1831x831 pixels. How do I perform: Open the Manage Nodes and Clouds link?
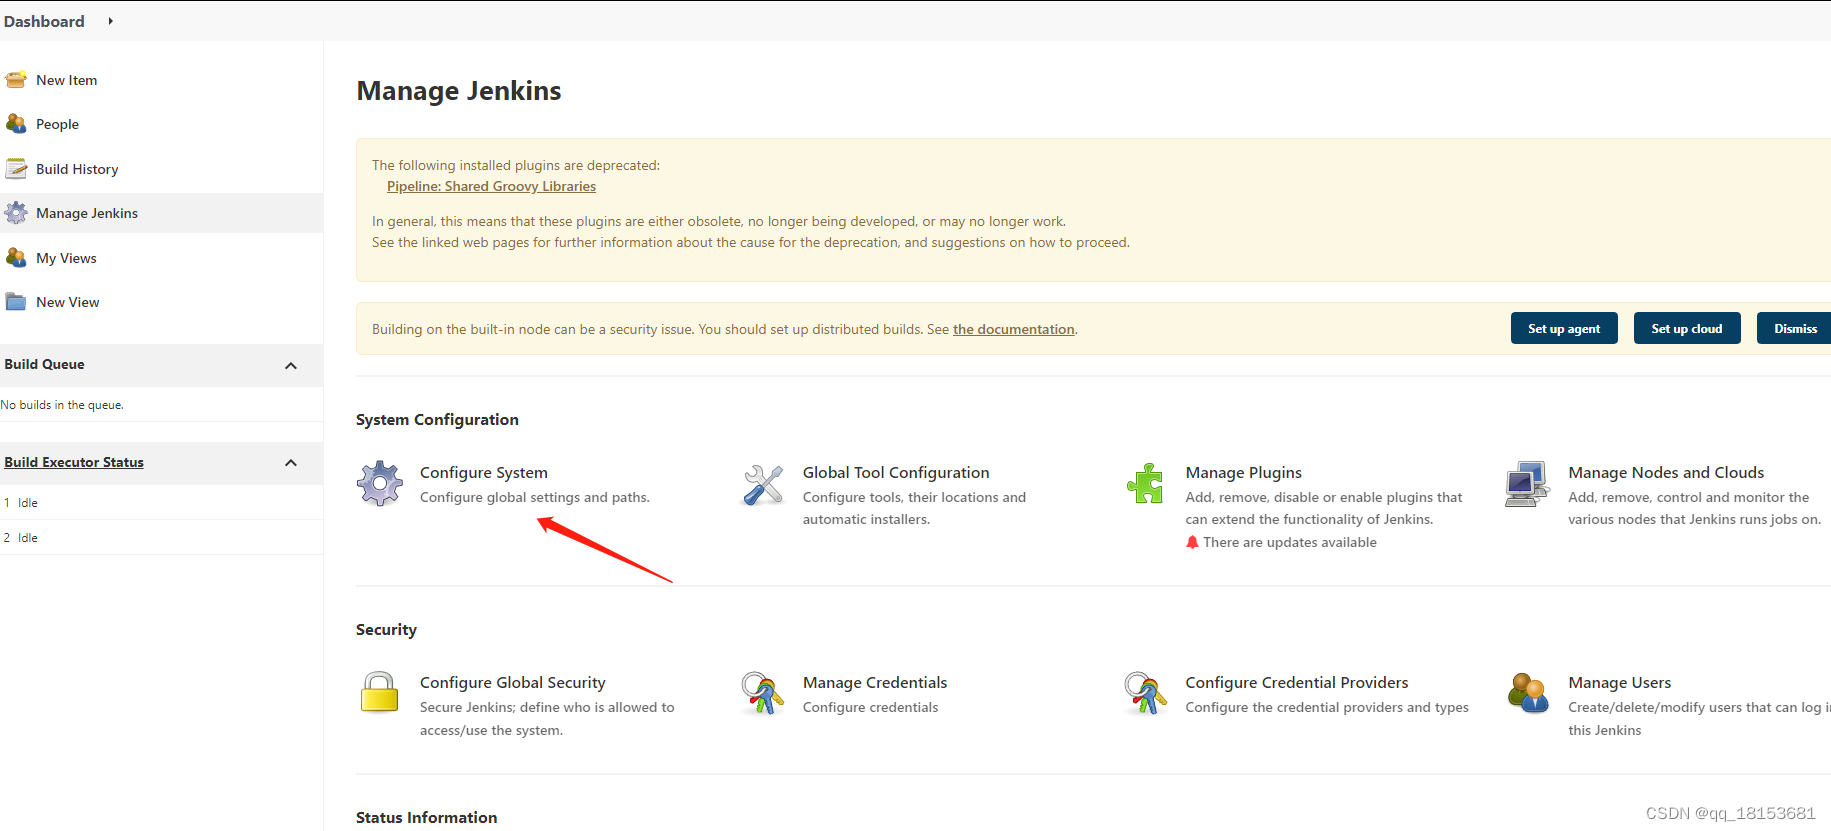coord(1666,472)
